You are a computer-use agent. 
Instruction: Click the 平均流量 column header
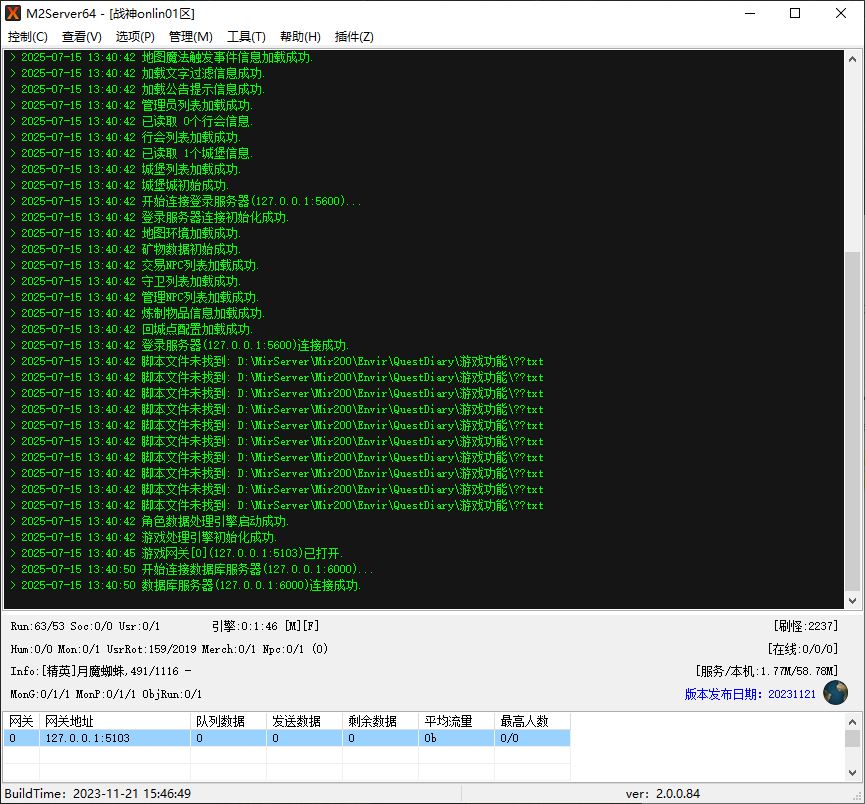tap(457, 721)
